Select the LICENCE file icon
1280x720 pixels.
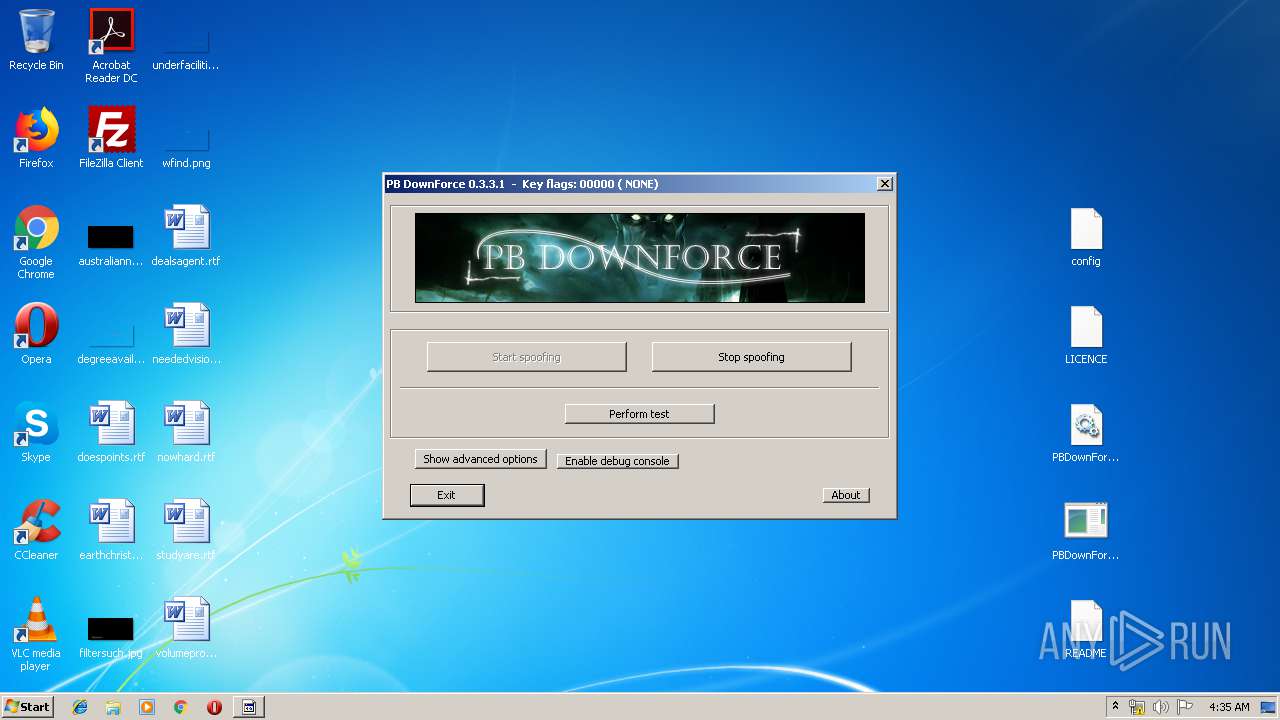click(1086, 335)
